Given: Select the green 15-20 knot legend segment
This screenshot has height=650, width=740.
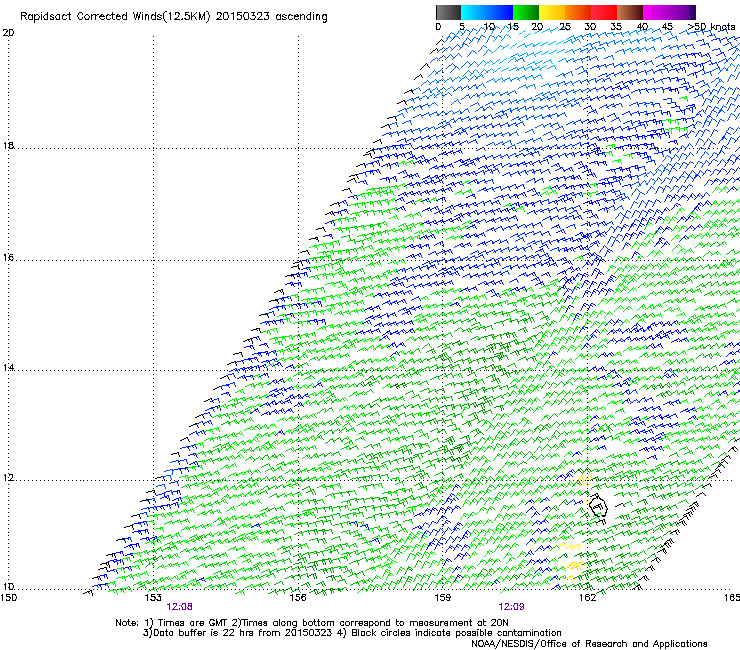Looking at the screenshot, I should 526,12.
